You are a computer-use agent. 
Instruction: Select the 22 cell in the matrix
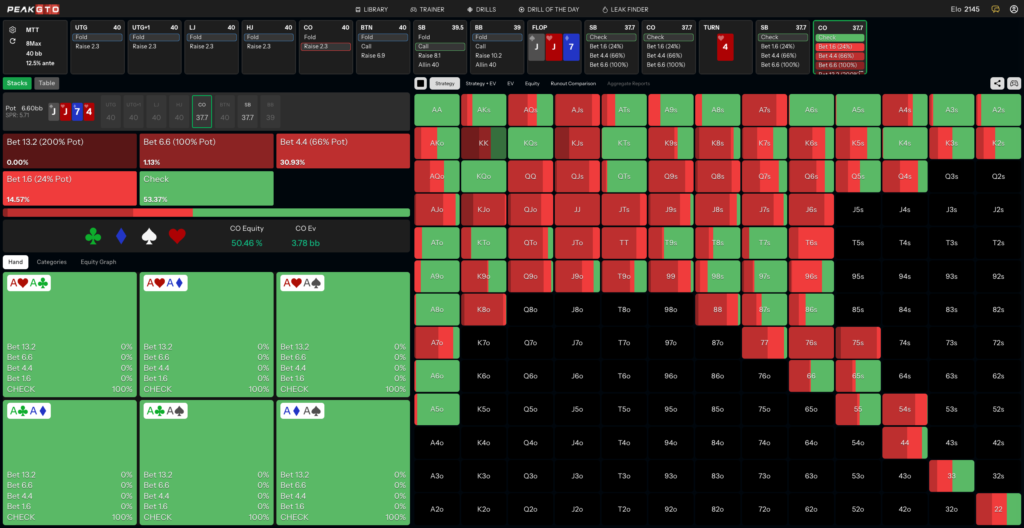pos(998,509)
